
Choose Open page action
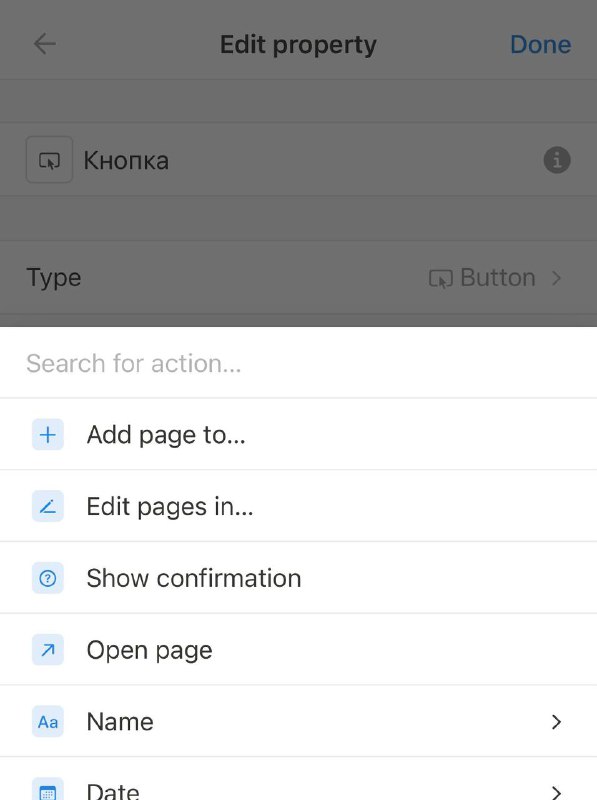pos(298,650)
